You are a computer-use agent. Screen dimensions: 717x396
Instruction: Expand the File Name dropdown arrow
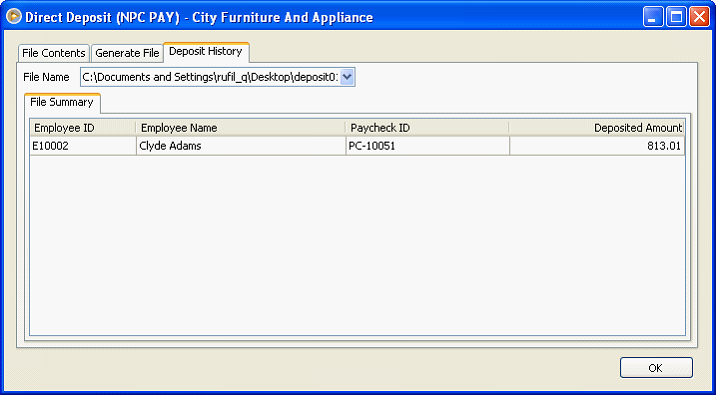348,77
